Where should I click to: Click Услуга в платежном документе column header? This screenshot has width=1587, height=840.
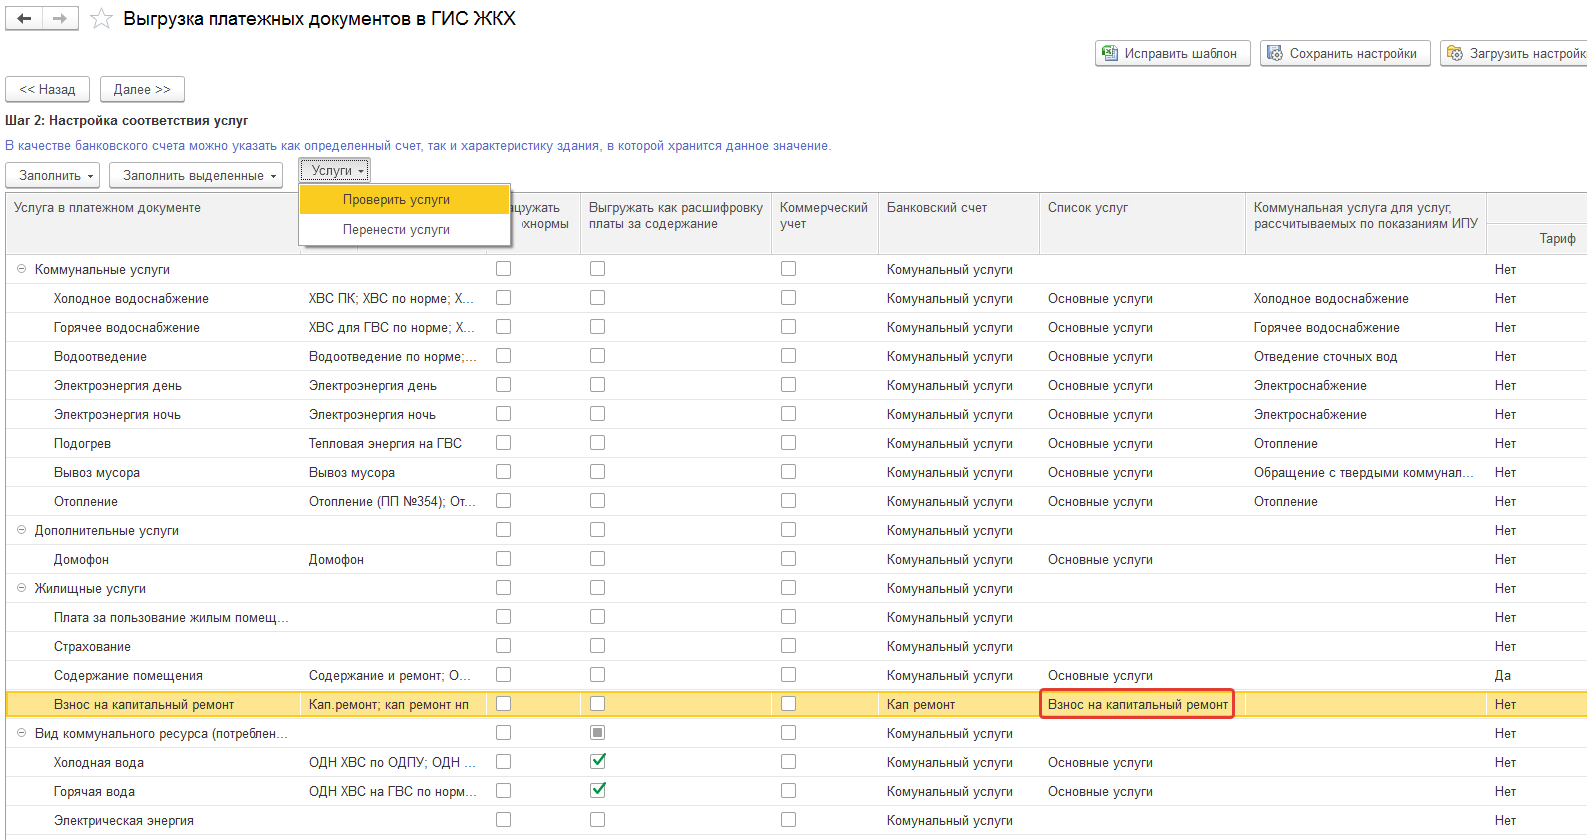click(152, 222)
